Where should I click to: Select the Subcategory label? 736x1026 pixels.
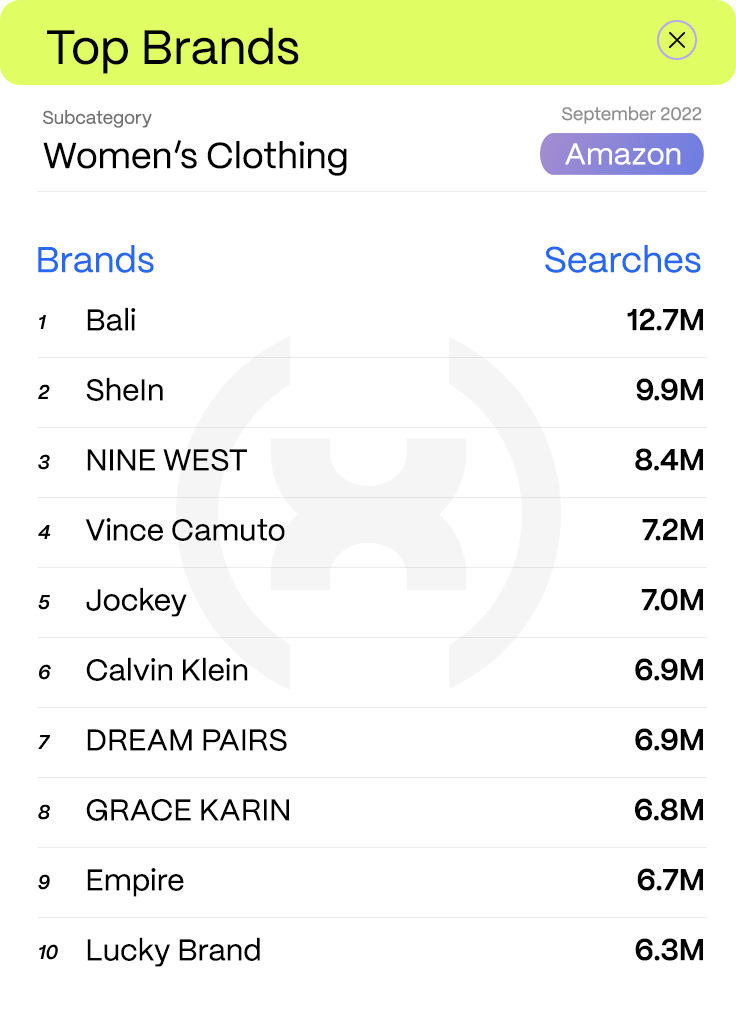click(96, 117)
